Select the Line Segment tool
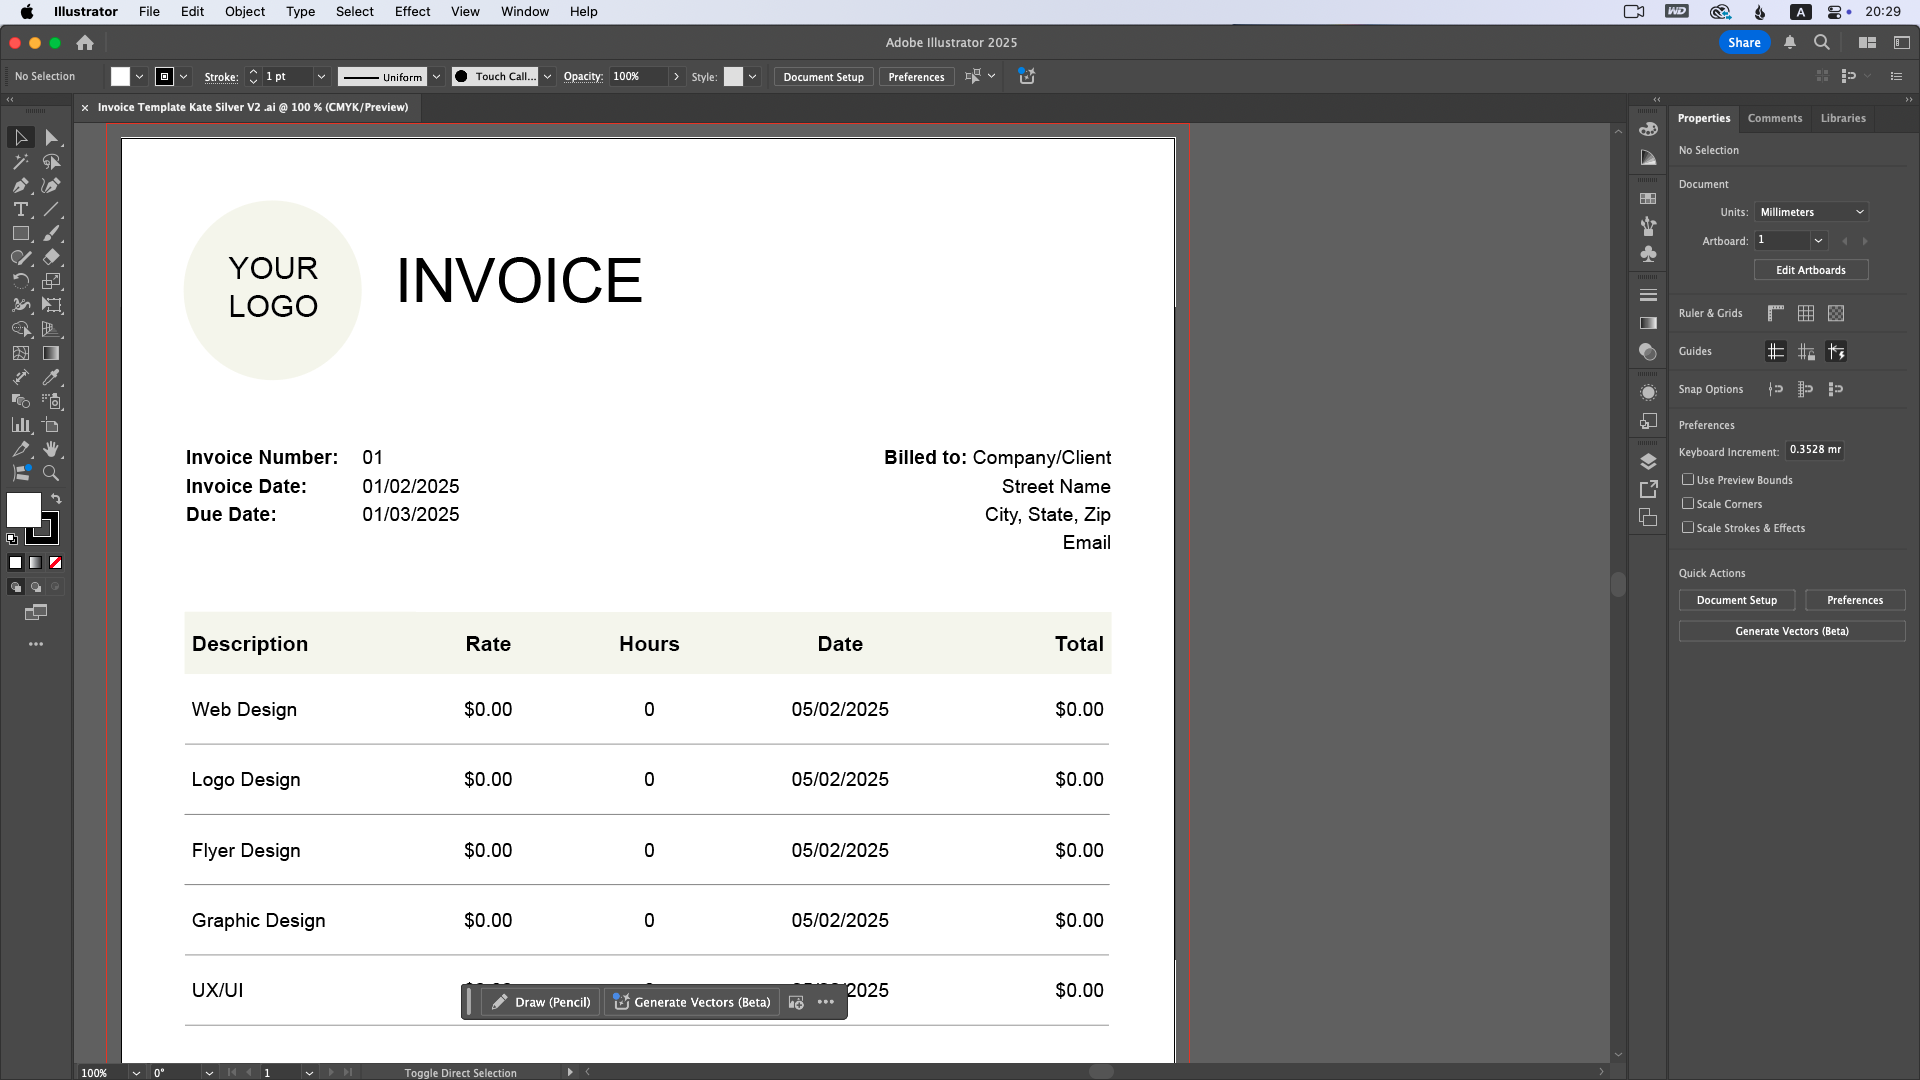 [x=52, y=209]
